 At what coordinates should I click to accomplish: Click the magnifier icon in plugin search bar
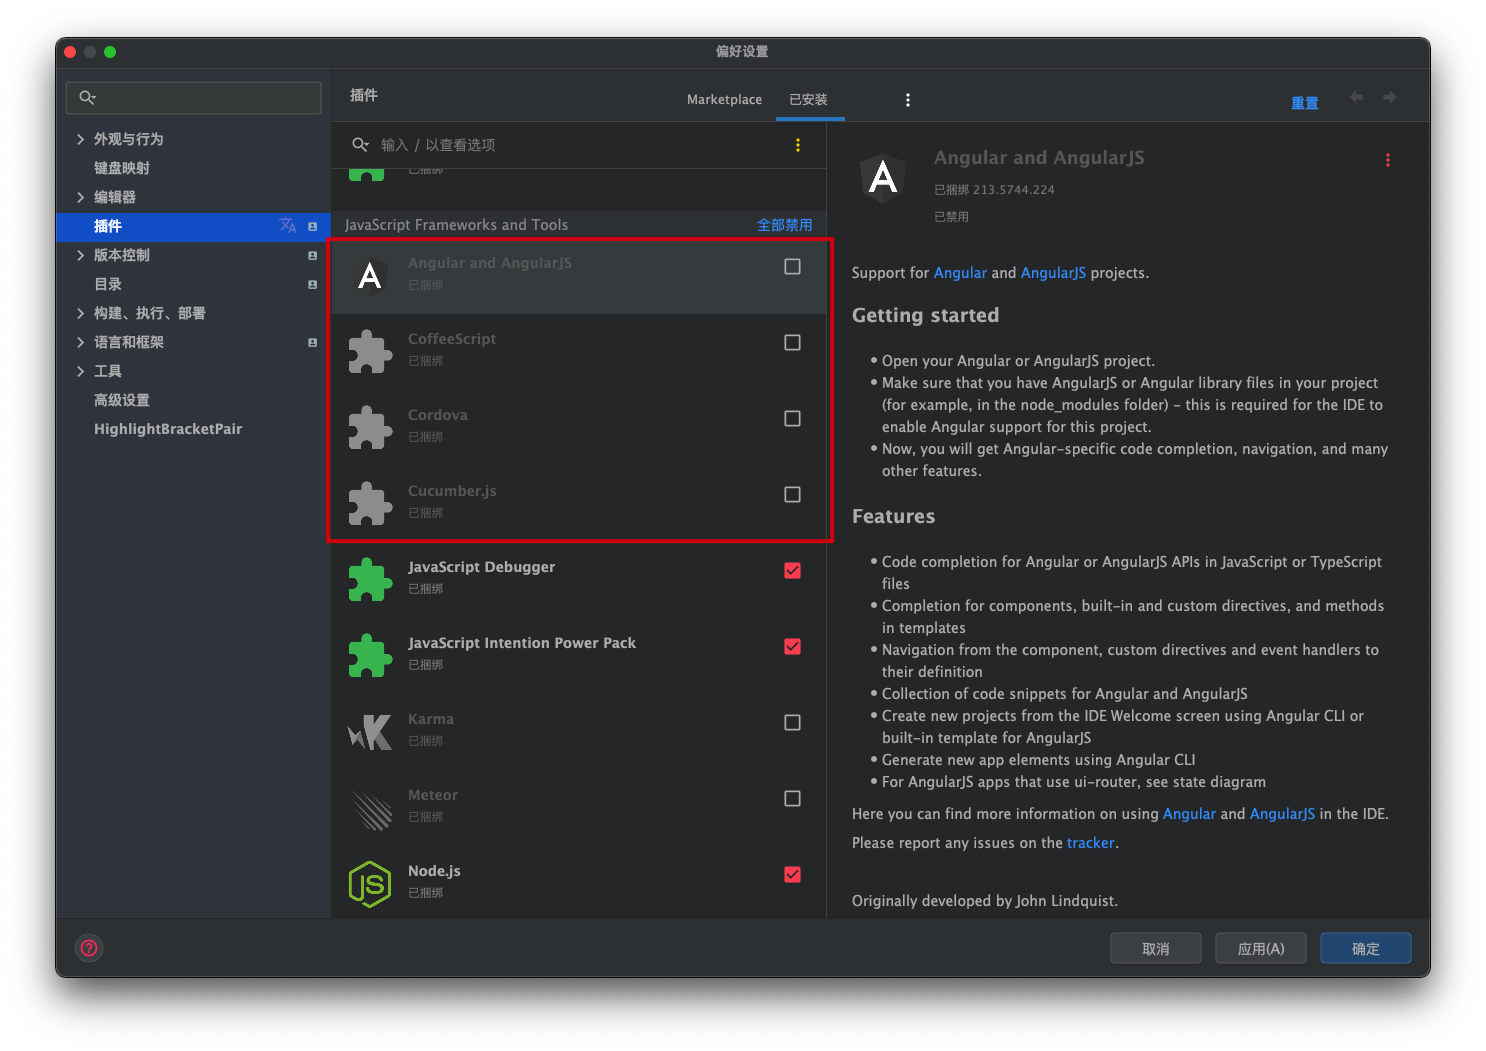pos(360,145)
